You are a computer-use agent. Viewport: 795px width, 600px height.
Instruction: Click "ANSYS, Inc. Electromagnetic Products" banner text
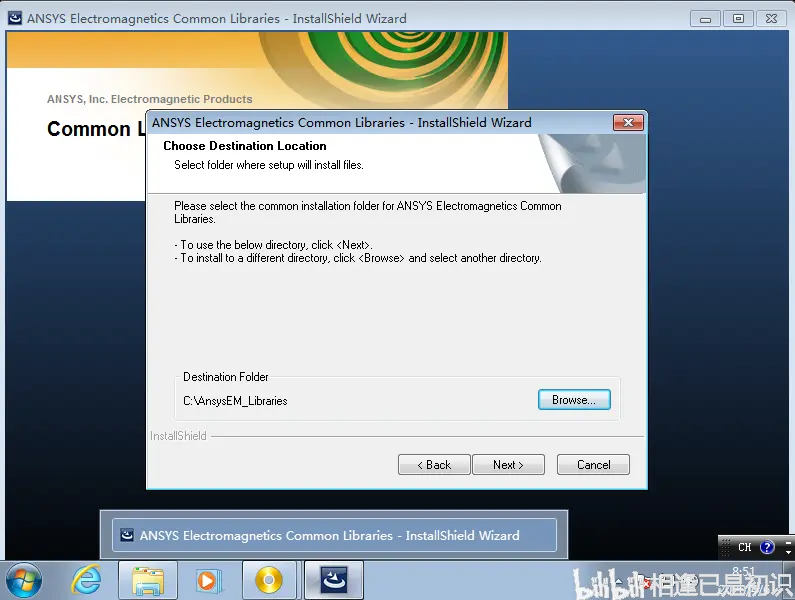150,99
